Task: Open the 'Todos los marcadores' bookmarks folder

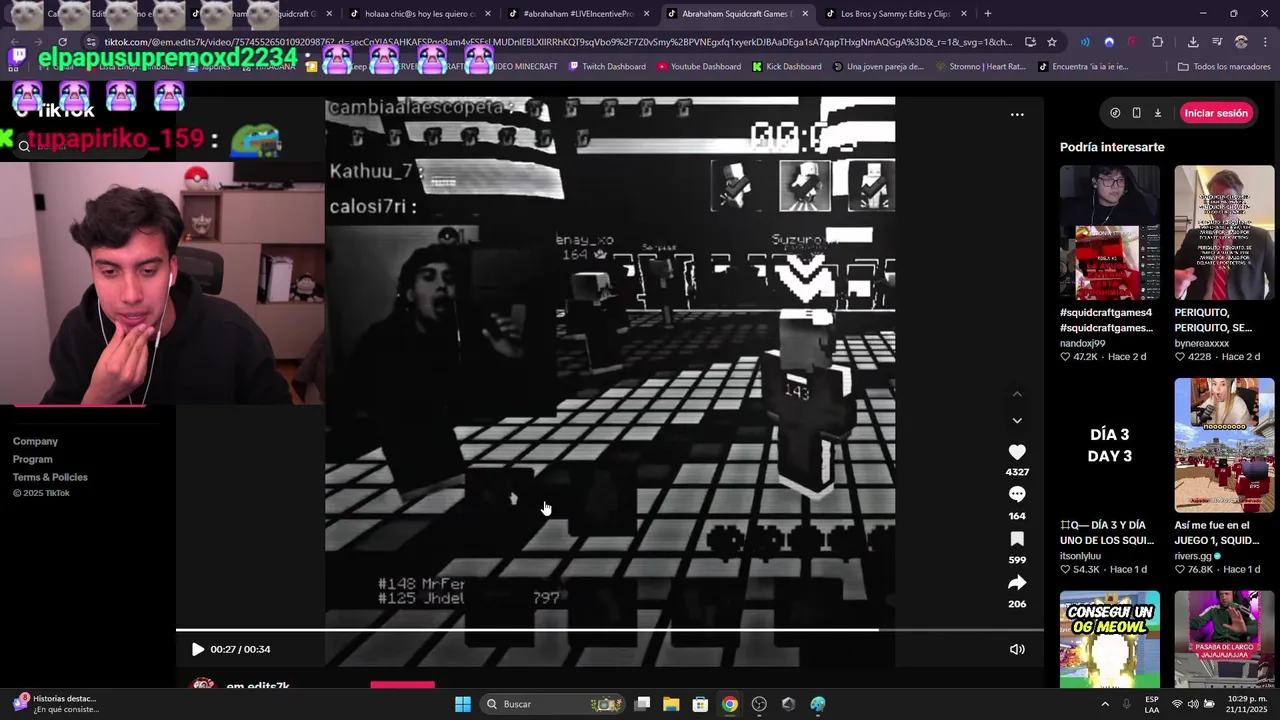Action: click(1224, 67)
